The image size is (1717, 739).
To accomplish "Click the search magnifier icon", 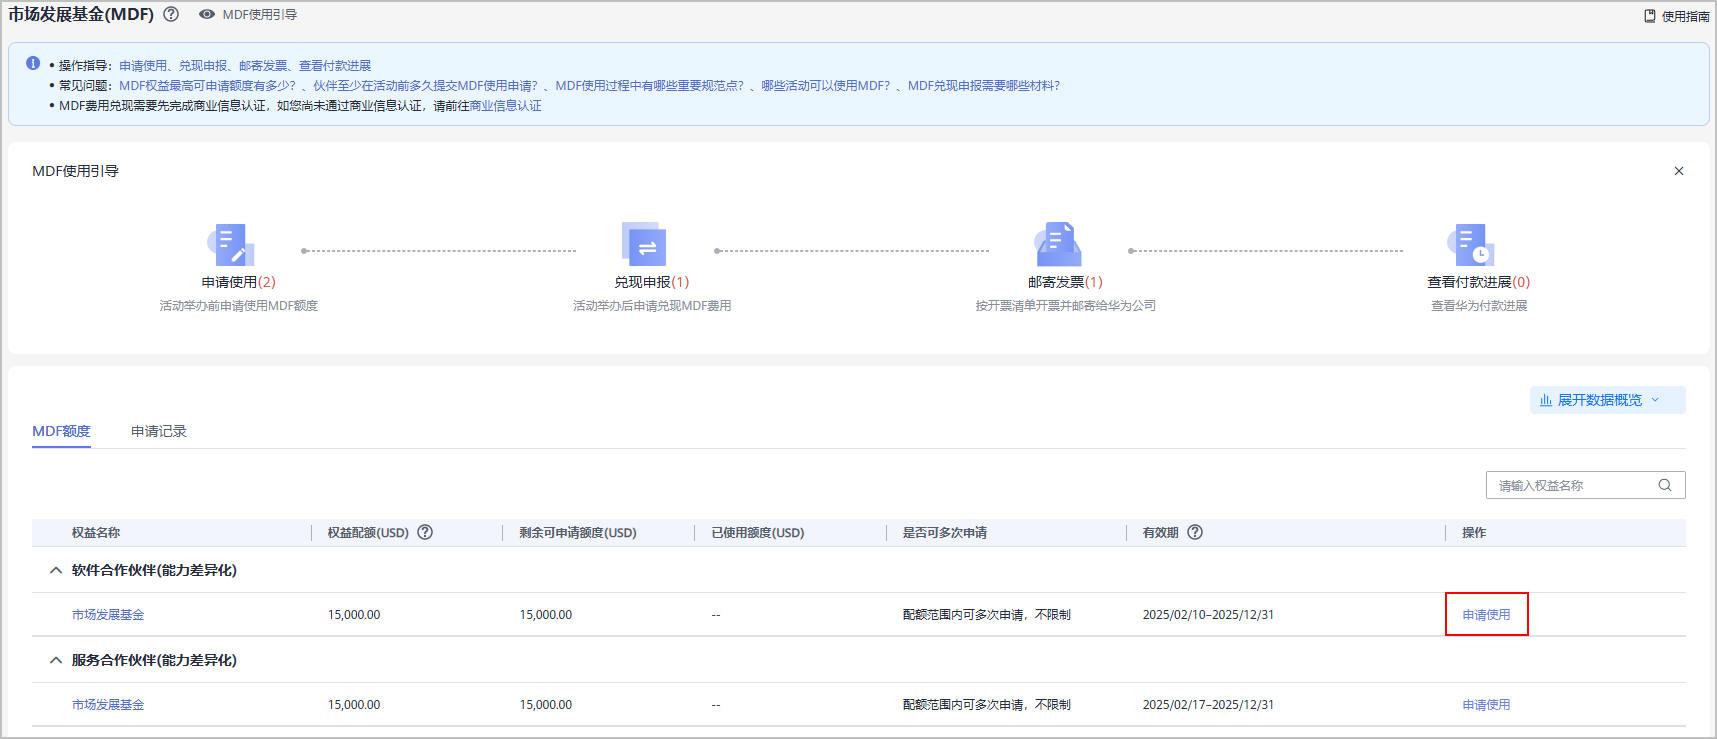I will point(1665,485).
